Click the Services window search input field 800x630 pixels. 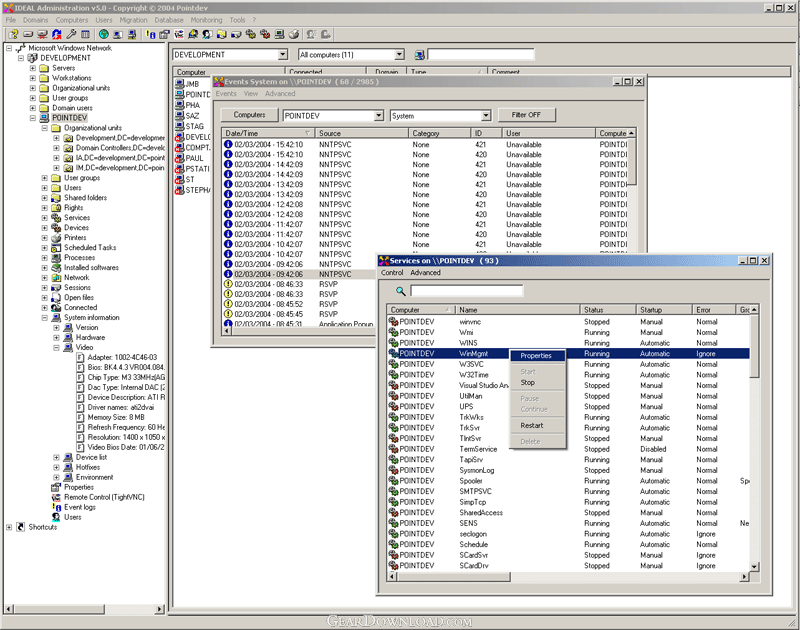point(466,291)
